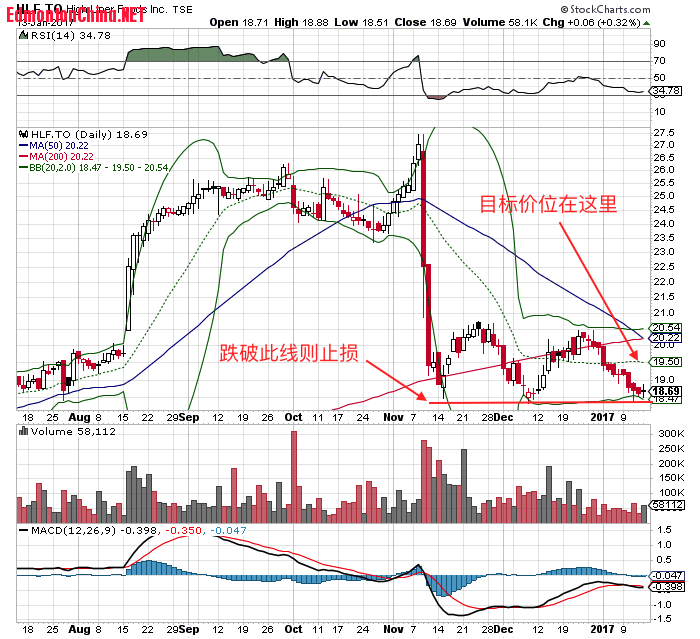Click the 300K label on volume axis
This screenshot has width=700, height=639.
671,434
